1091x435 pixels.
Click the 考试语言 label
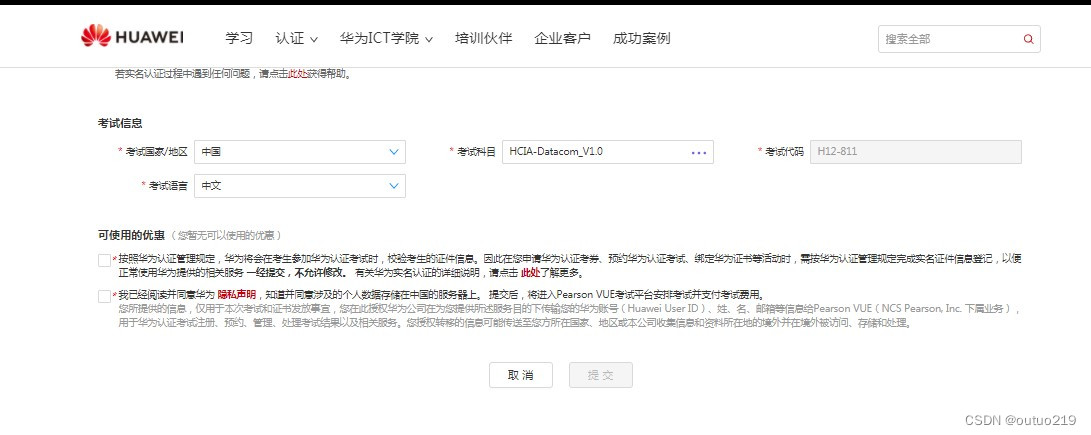[168, 186]
